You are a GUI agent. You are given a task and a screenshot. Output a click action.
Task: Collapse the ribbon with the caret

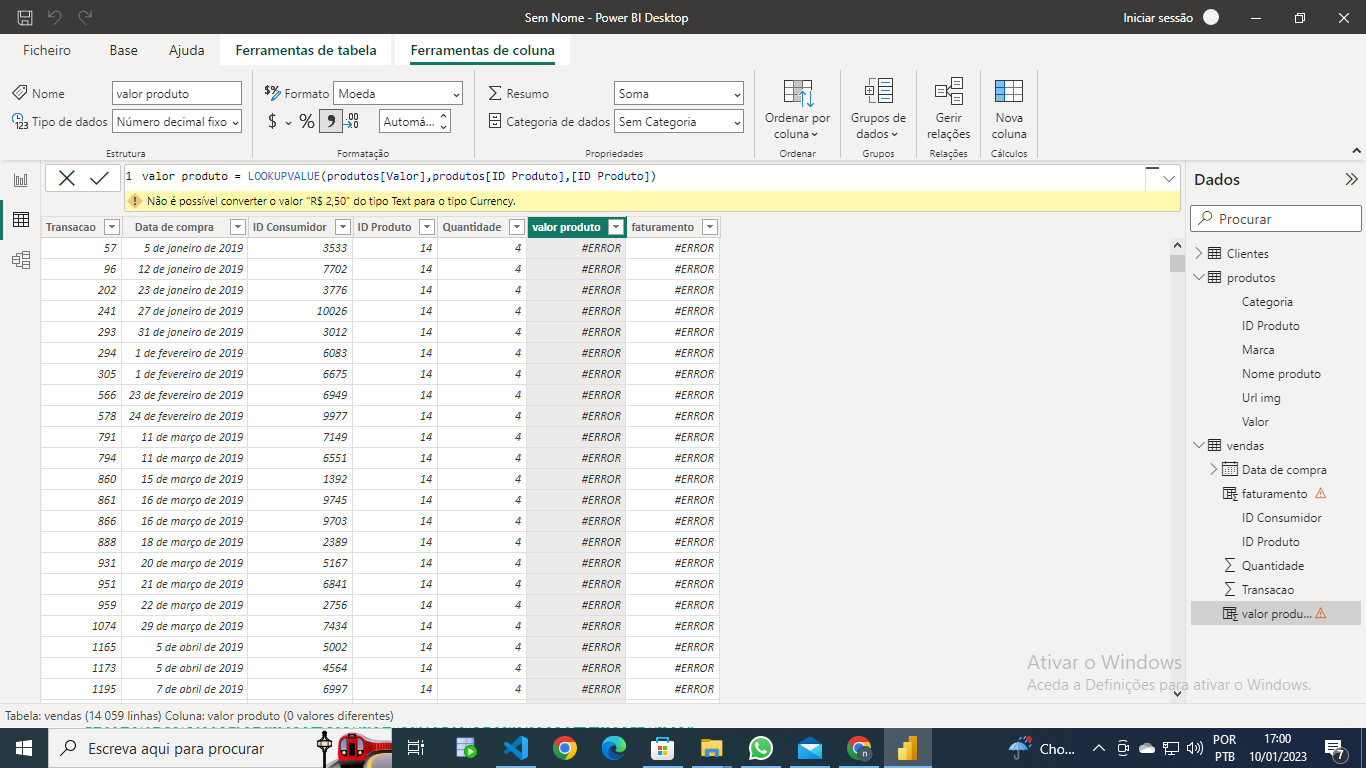point(1356,152)
